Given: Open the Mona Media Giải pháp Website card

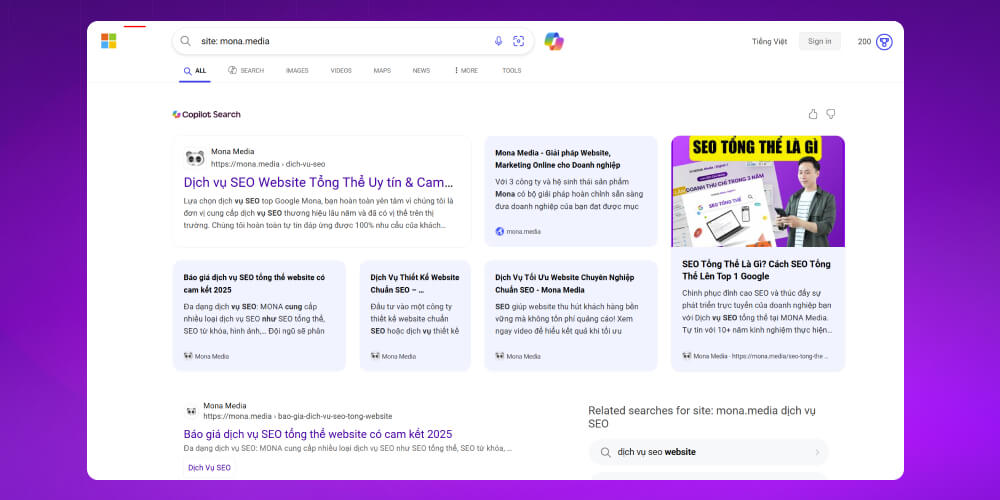Looking at the screenshot, I should (571, 191).
